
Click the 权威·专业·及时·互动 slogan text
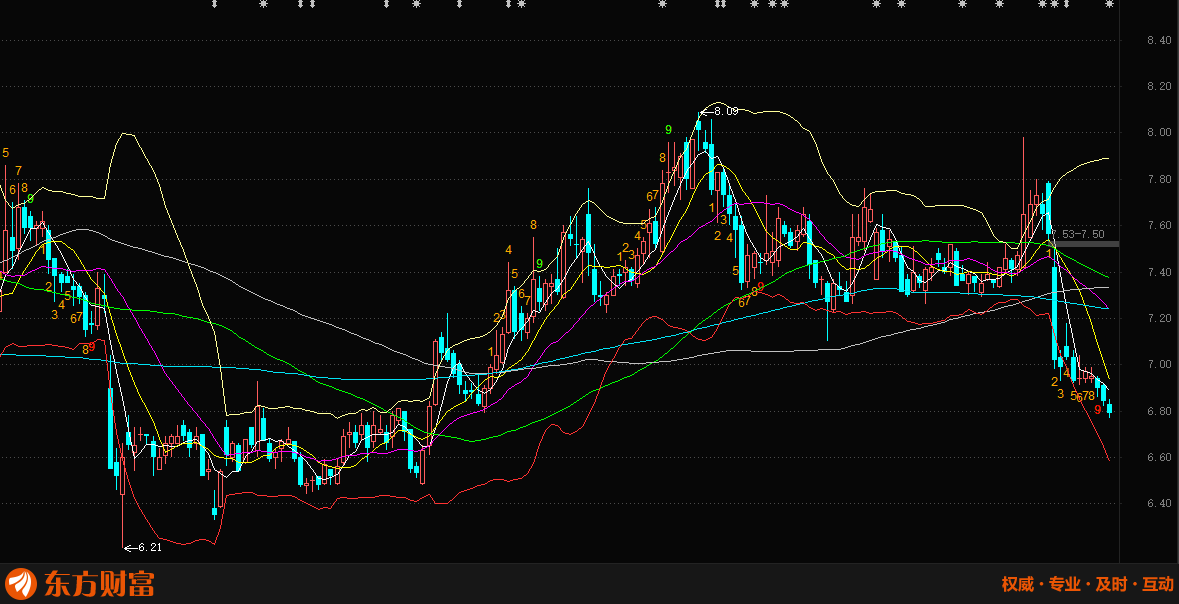tap(1087, 584)
